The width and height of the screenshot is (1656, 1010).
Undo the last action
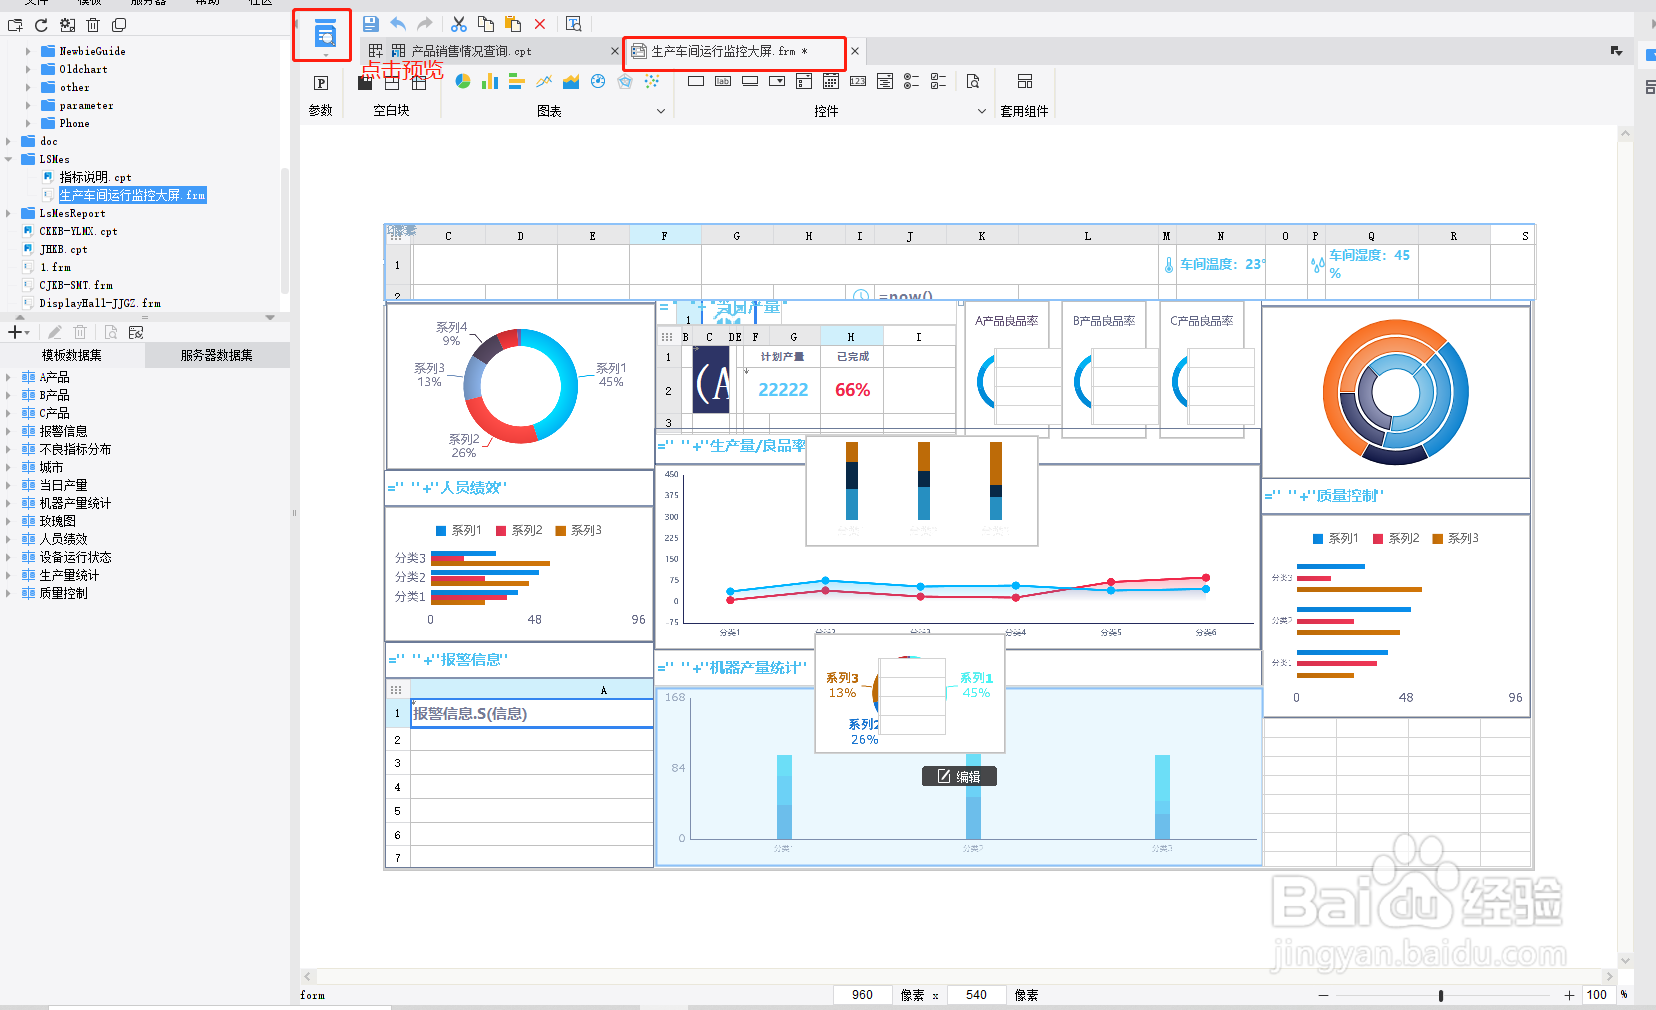click(398, 24)
